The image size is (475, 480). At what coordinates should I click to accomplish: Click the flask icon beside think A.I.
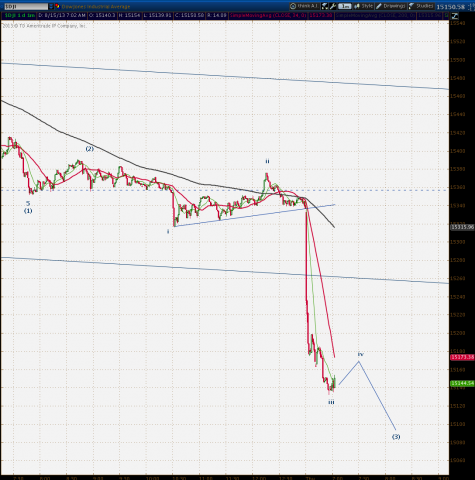(x=325, y=6)
